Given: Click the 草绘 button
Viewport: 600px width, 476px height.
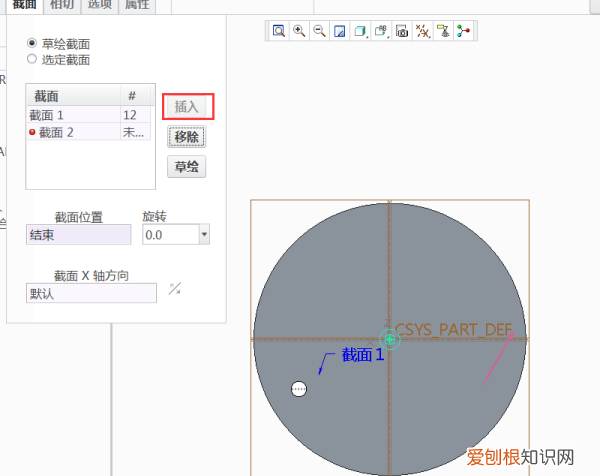Looking at the screenshot, I should coord(186,166).
